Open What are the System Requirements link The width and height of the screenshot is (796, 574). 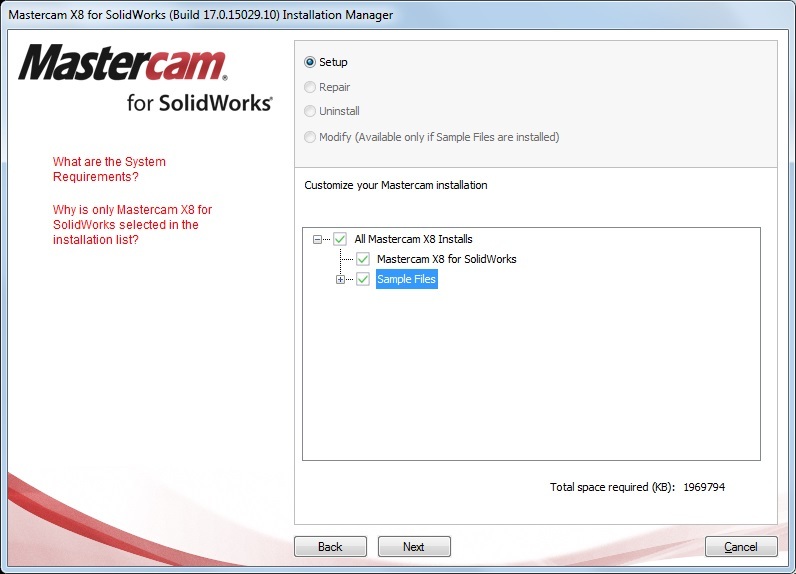[x=109, y=169]
